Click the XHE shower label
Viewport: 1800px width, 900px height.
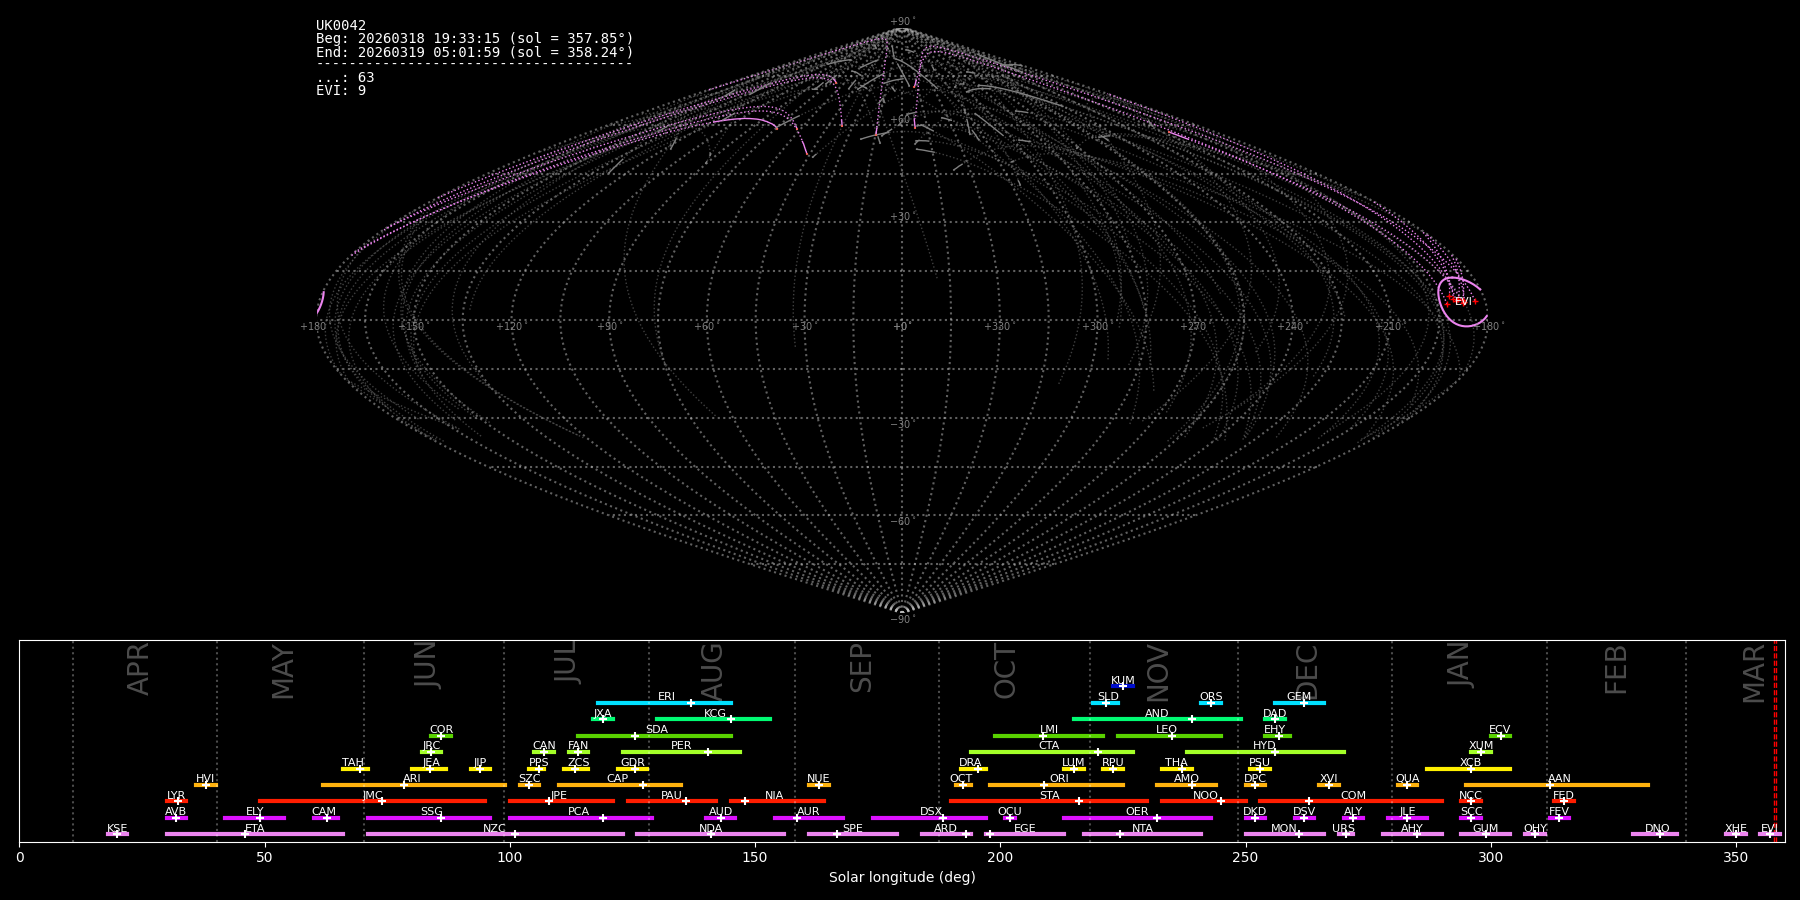click(x=1735, y=829)
